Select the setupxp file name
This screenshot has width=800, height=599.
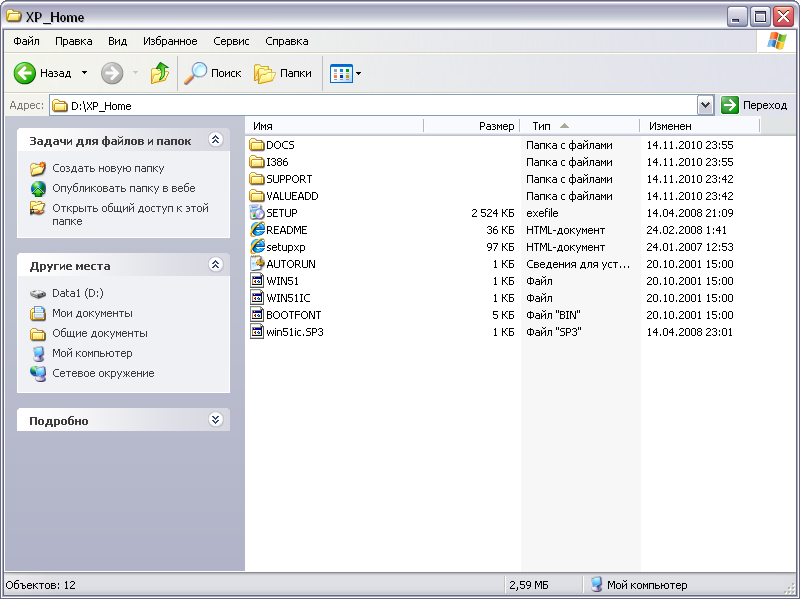[286, 247]
